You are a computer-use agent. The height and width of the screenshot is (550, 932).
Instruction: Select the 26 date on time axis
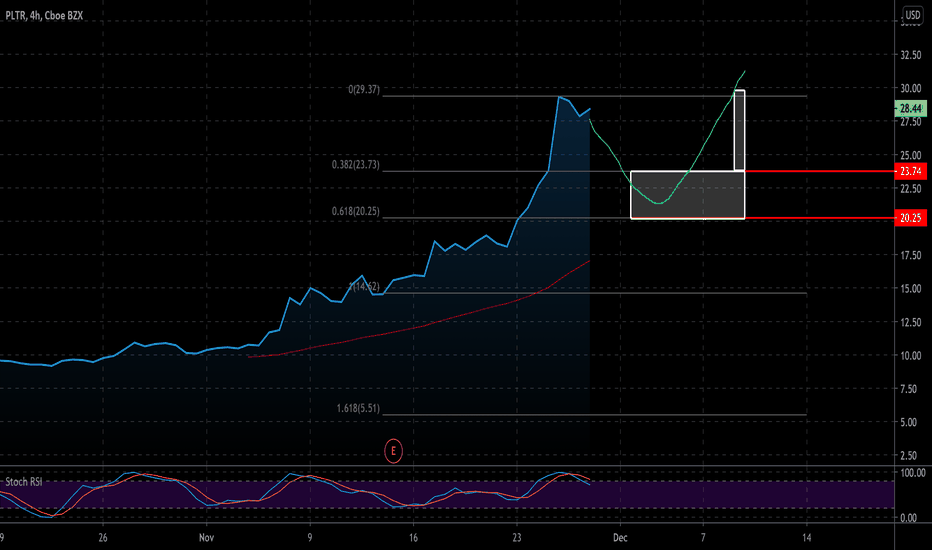point(103,538)
